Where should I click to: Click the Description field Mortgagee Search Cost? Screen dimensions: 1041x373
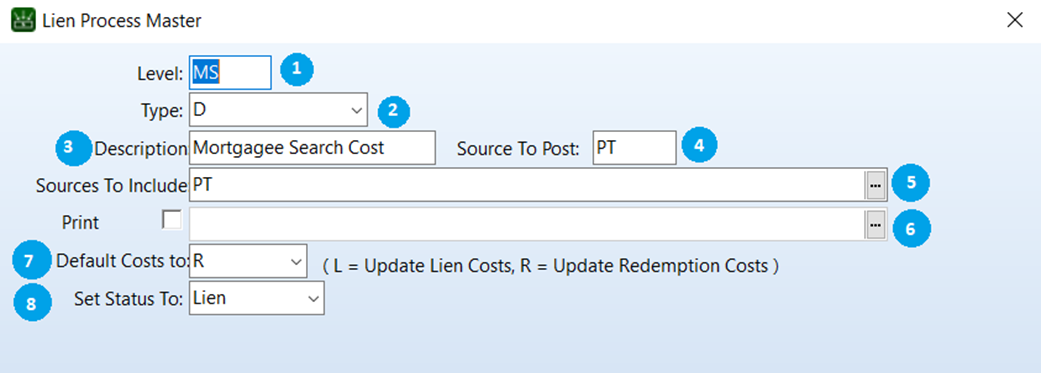coord(312,147)
